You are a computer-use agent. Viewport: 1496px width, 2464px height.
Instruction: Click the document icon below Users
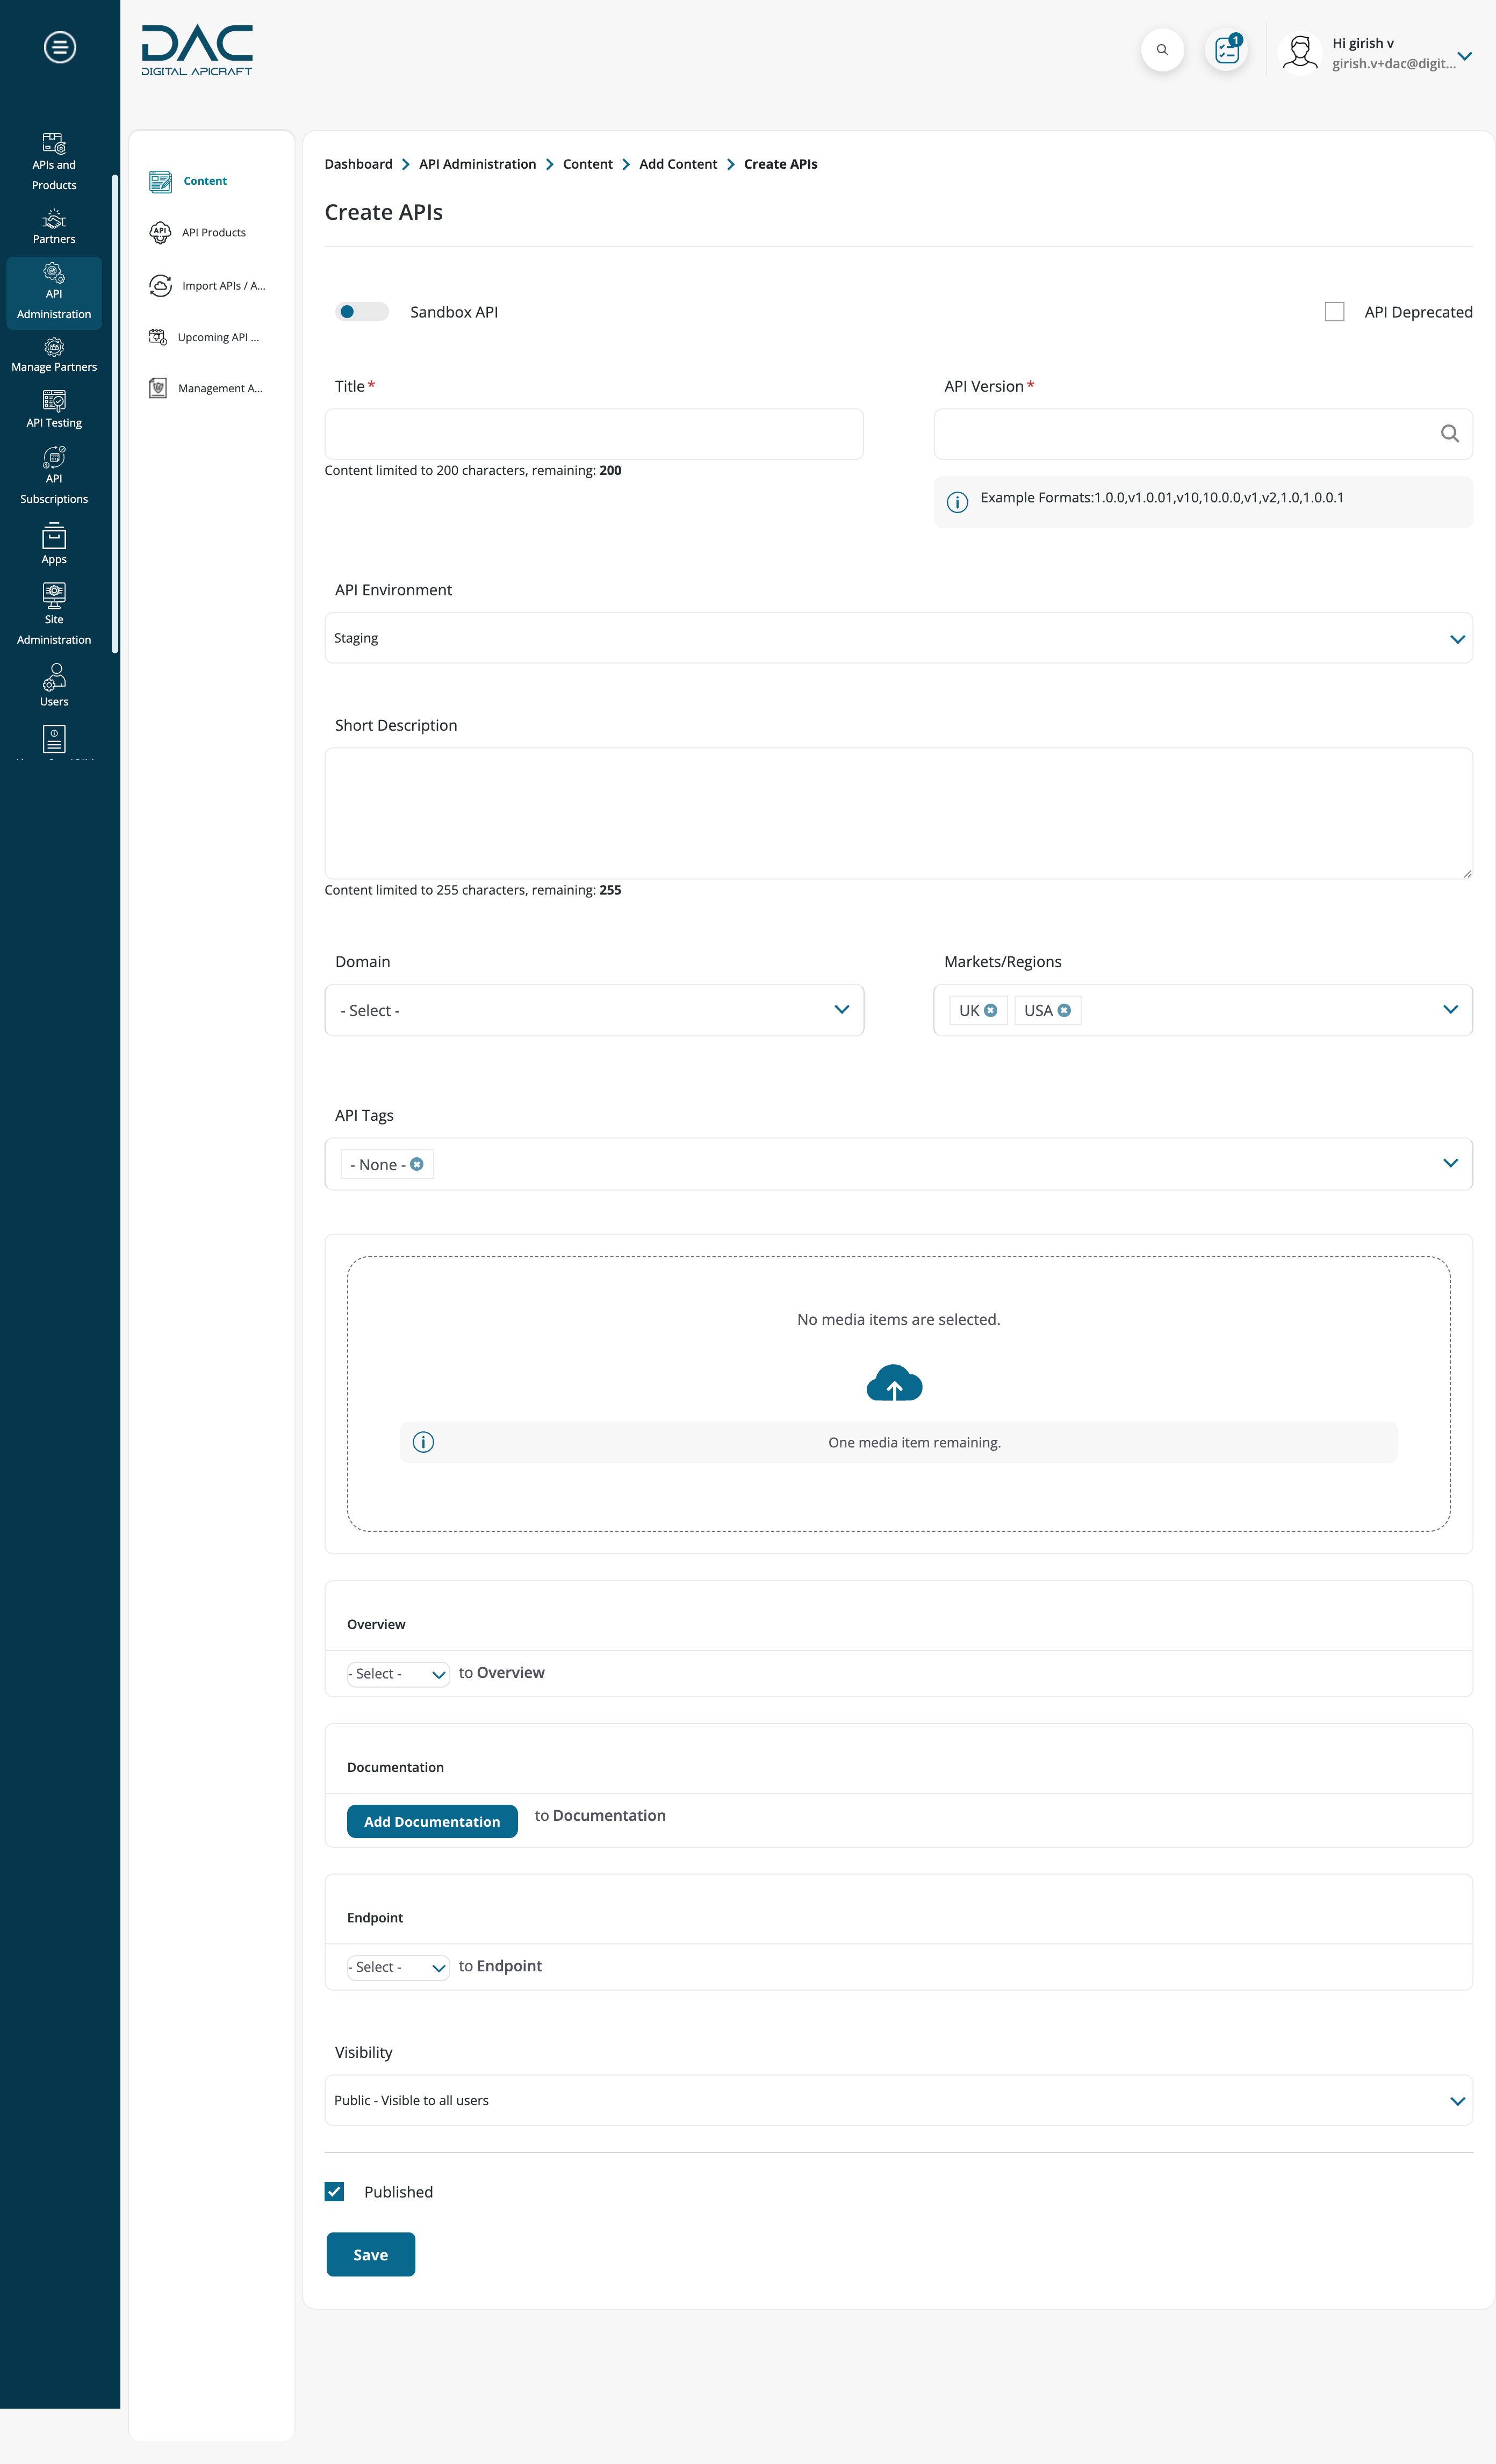(x=54, y=739)
